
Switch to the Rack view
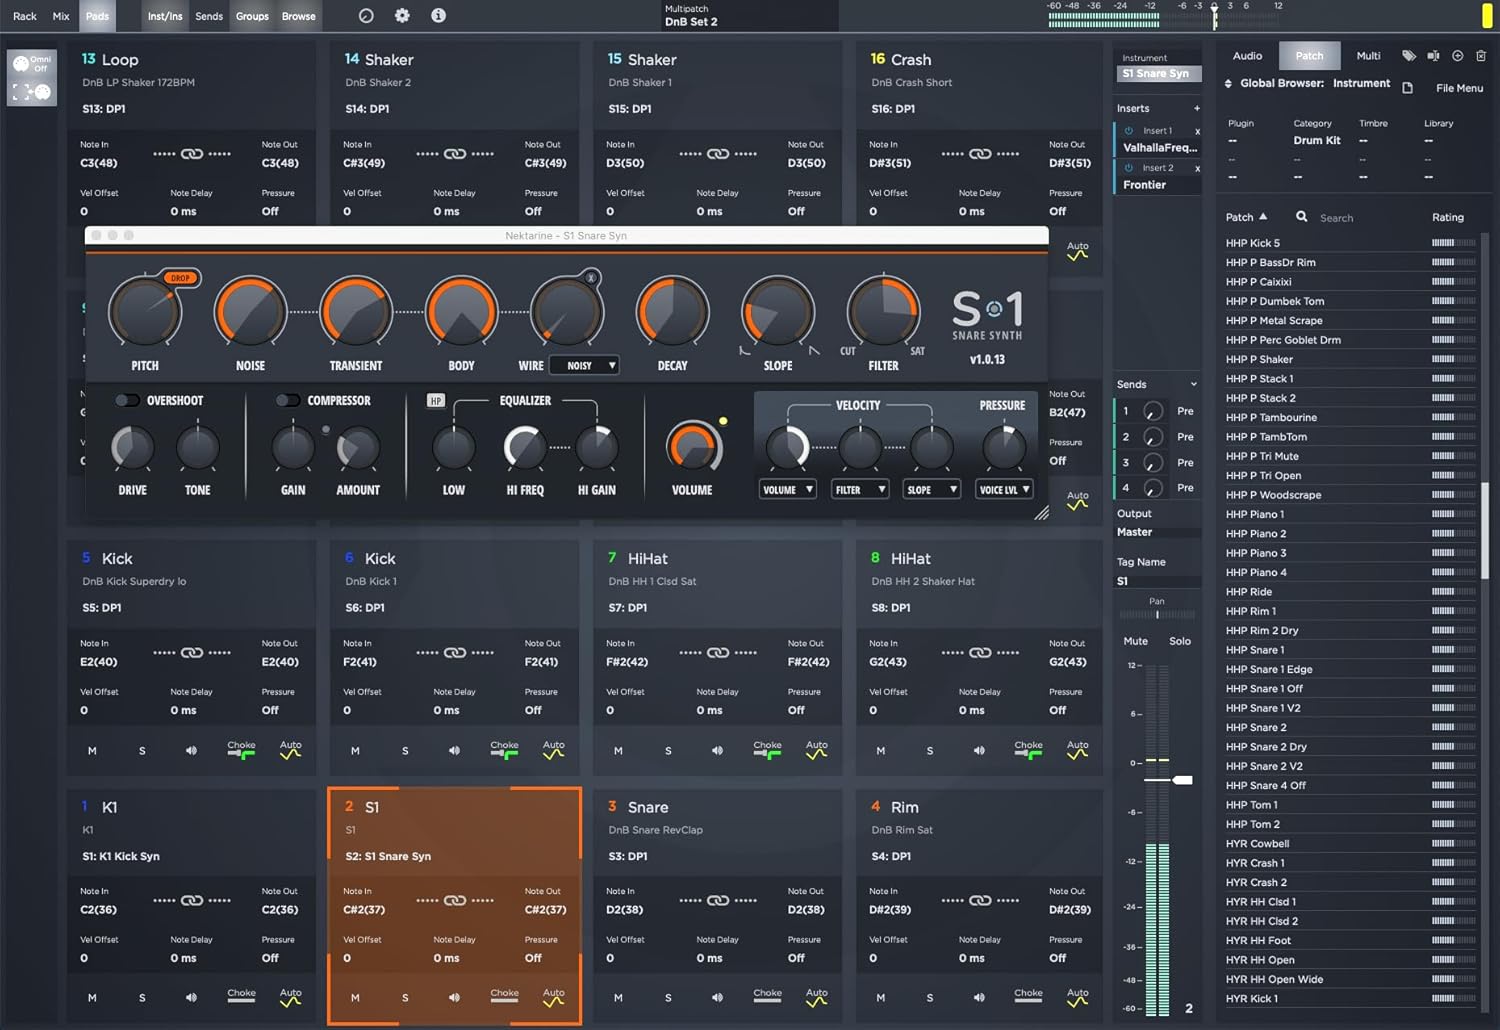click(24, 16)
